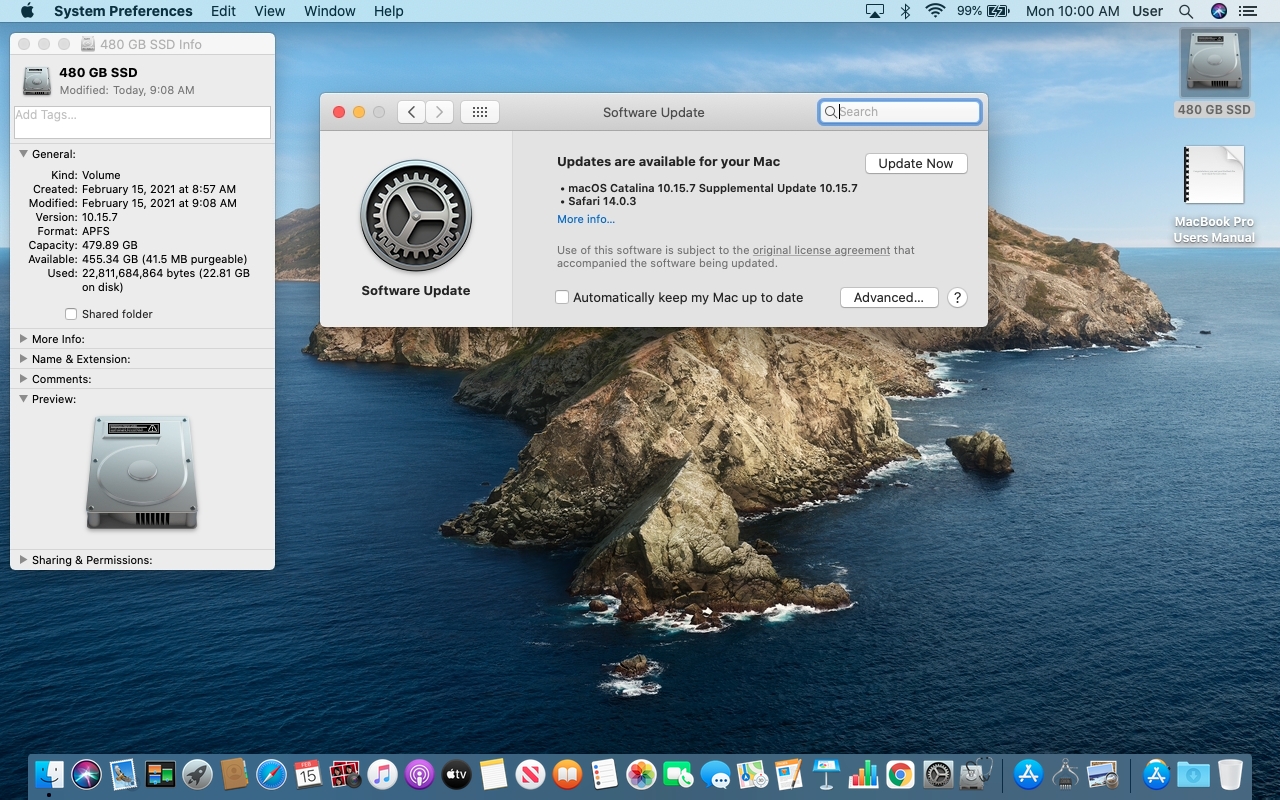Launch Numbers app from Dock
This screenshot has height=800, width=1280.
863,774
